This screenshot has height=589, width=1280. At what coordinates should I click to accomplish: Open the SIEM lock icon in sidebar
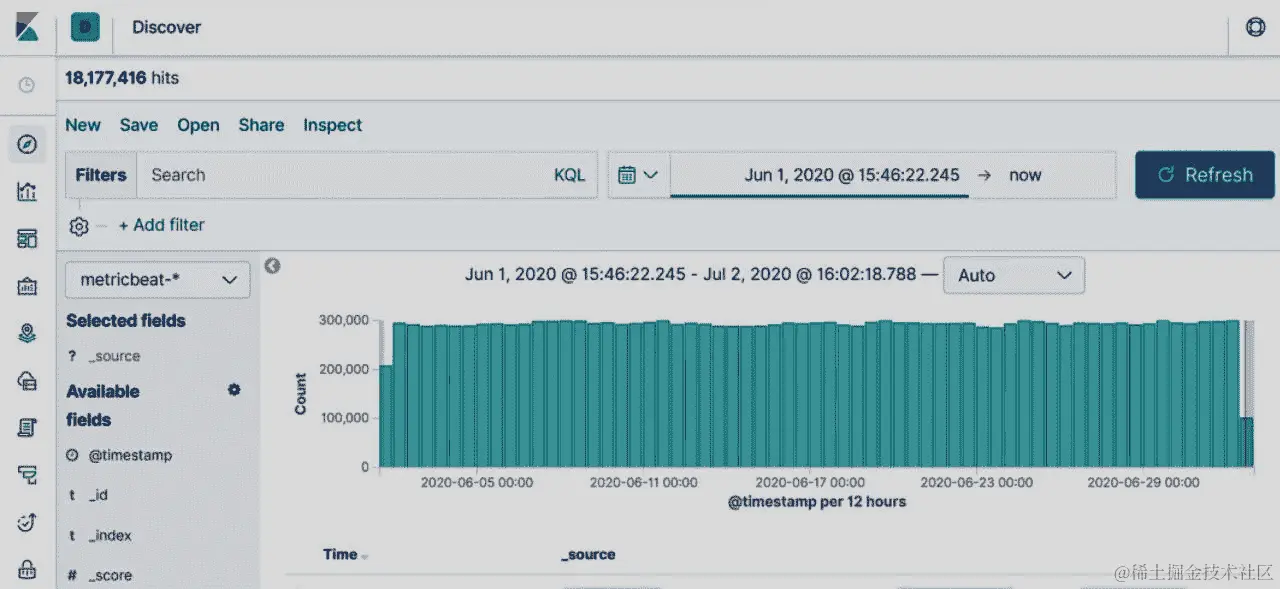coord(27,569)
